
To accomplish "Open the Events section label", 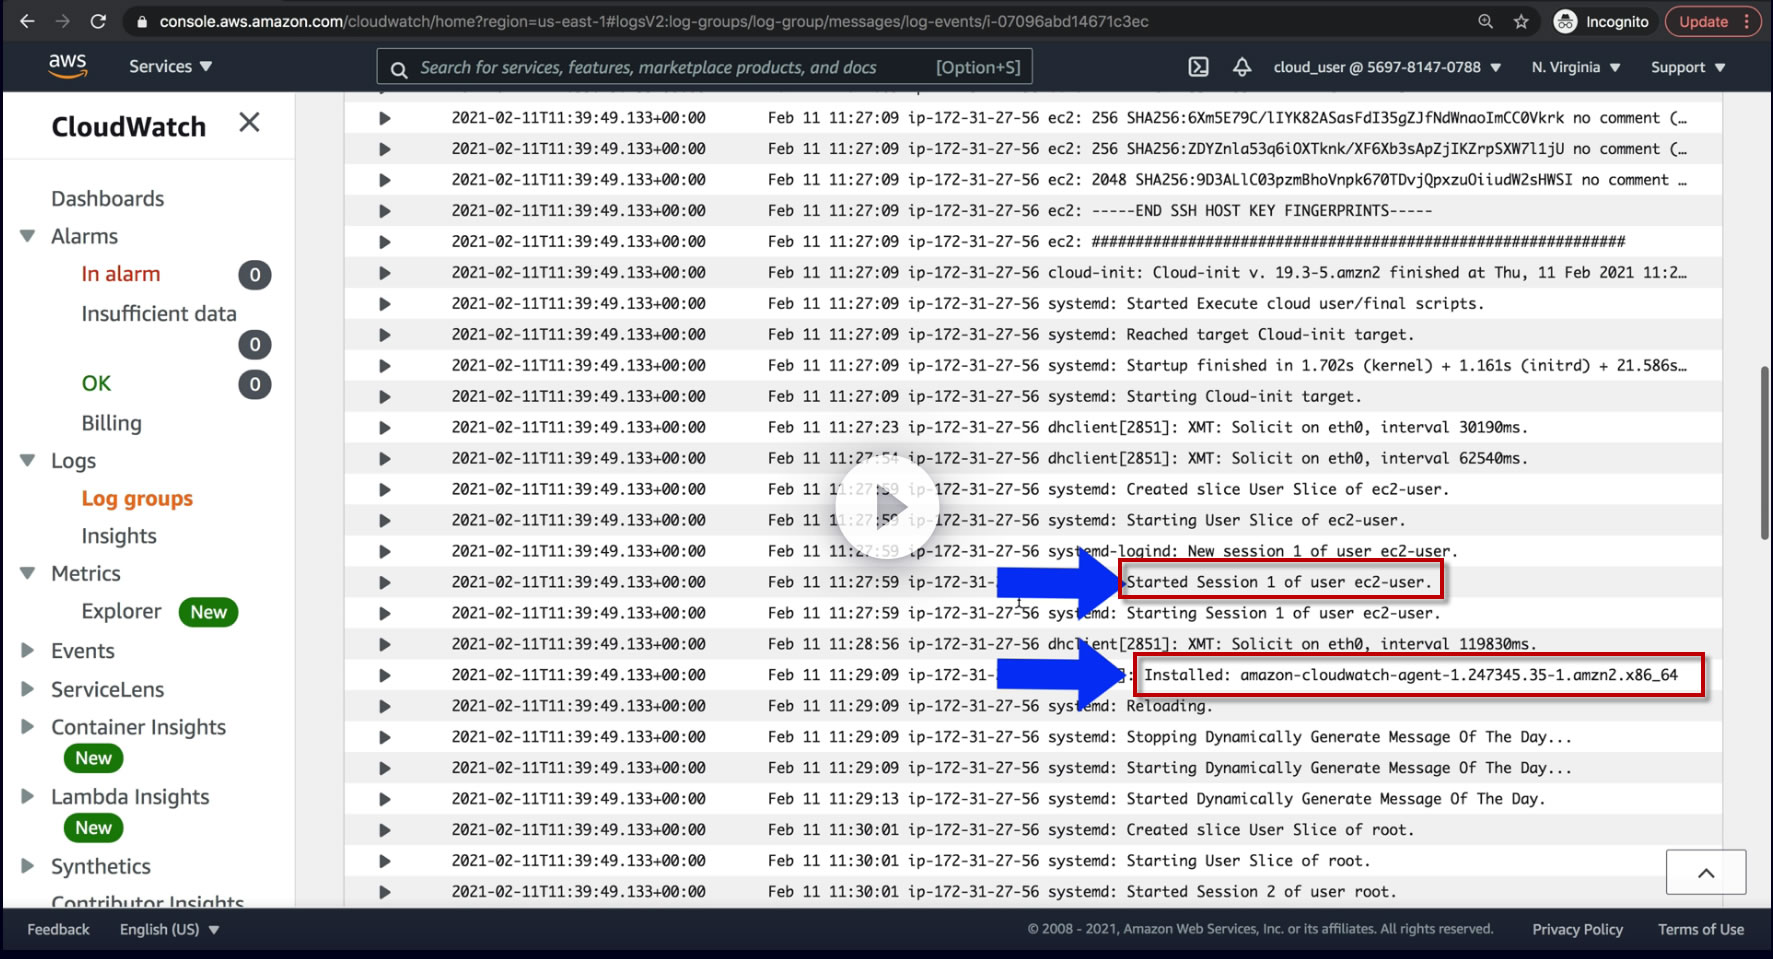I will tap(83, 650).
